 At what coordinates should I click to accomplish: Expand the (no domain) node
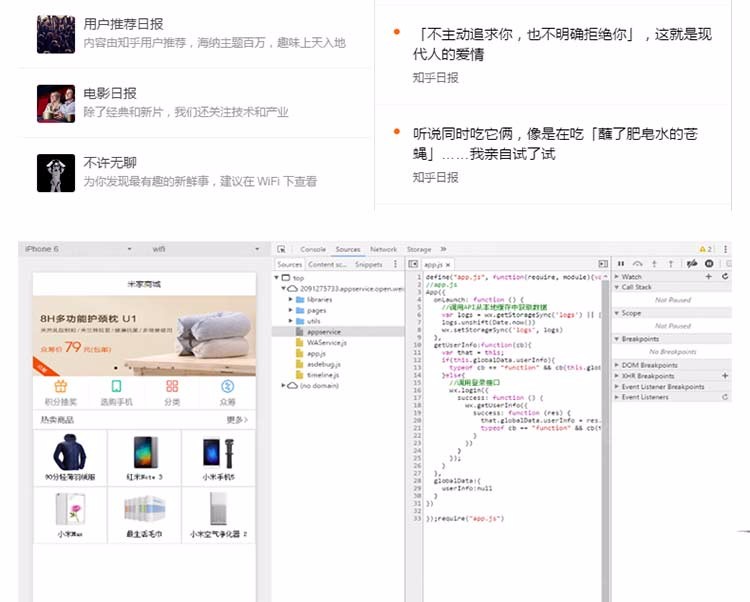(284, 385)
